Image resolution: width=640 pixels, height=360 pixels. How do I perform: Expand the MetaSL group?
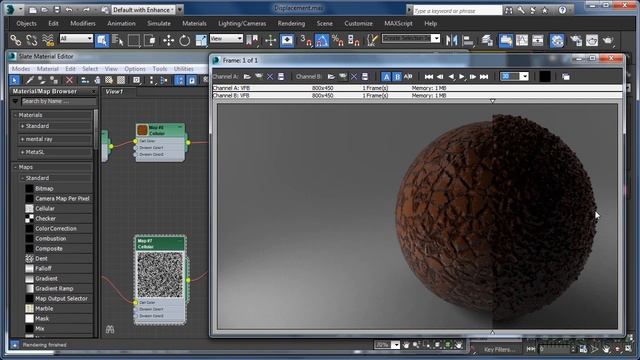(22, 152)
